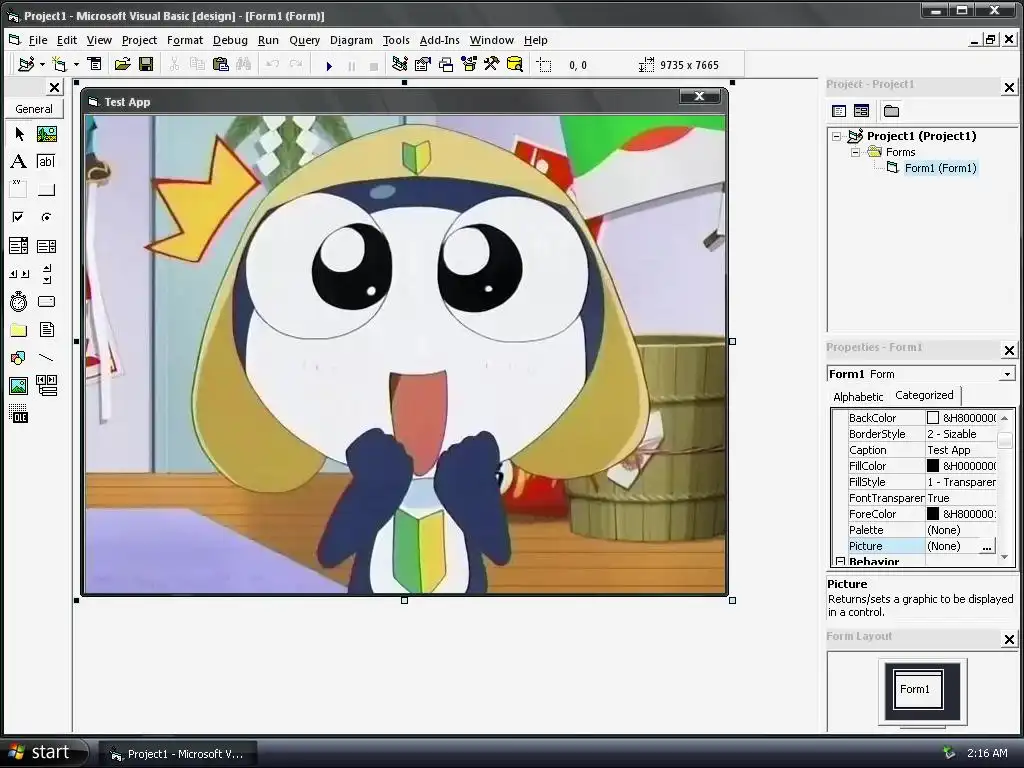The width and height of the screenshot is (1024, 768).
Task: Select the Image control tool
Action: (x=19, y=386)
